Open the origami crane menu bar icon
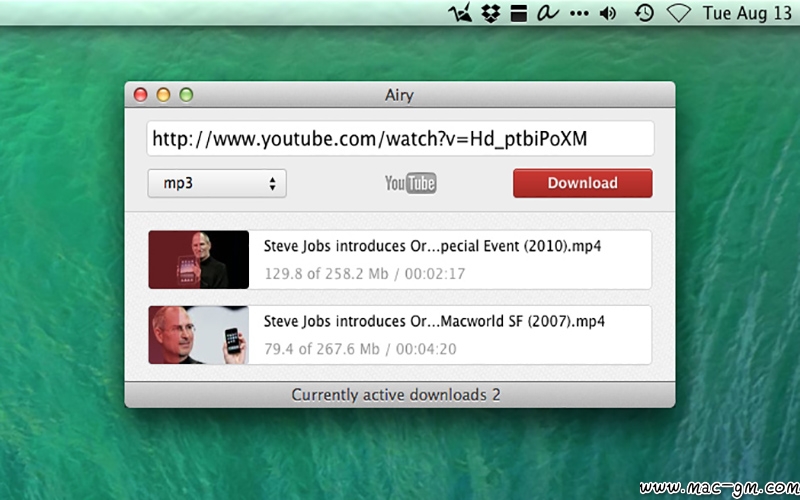This screenshot has height=500, width=800. click(x=459, y=13)
